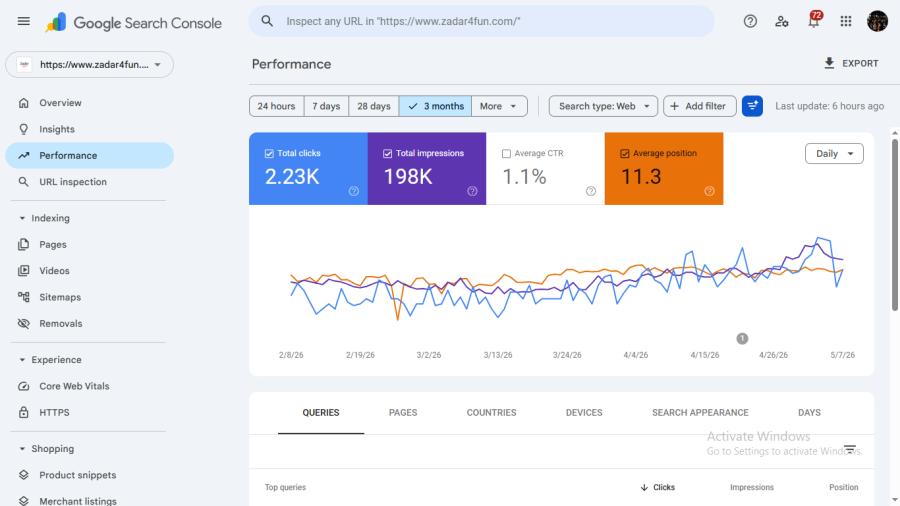This screenshot has height=506, width=900.
Task: Open the account profile avatar
Action: point(877,21)
